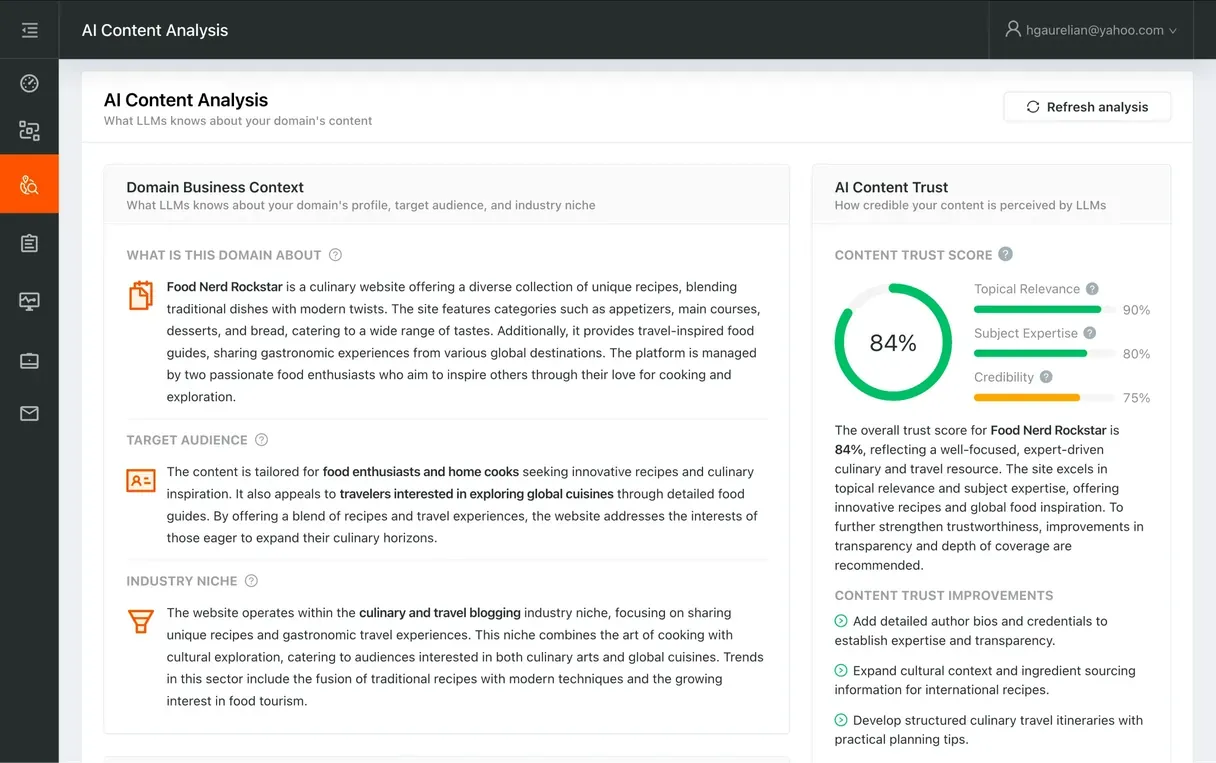
Task: Click the 84% trust score donut chart
Action: click(893, 342)
